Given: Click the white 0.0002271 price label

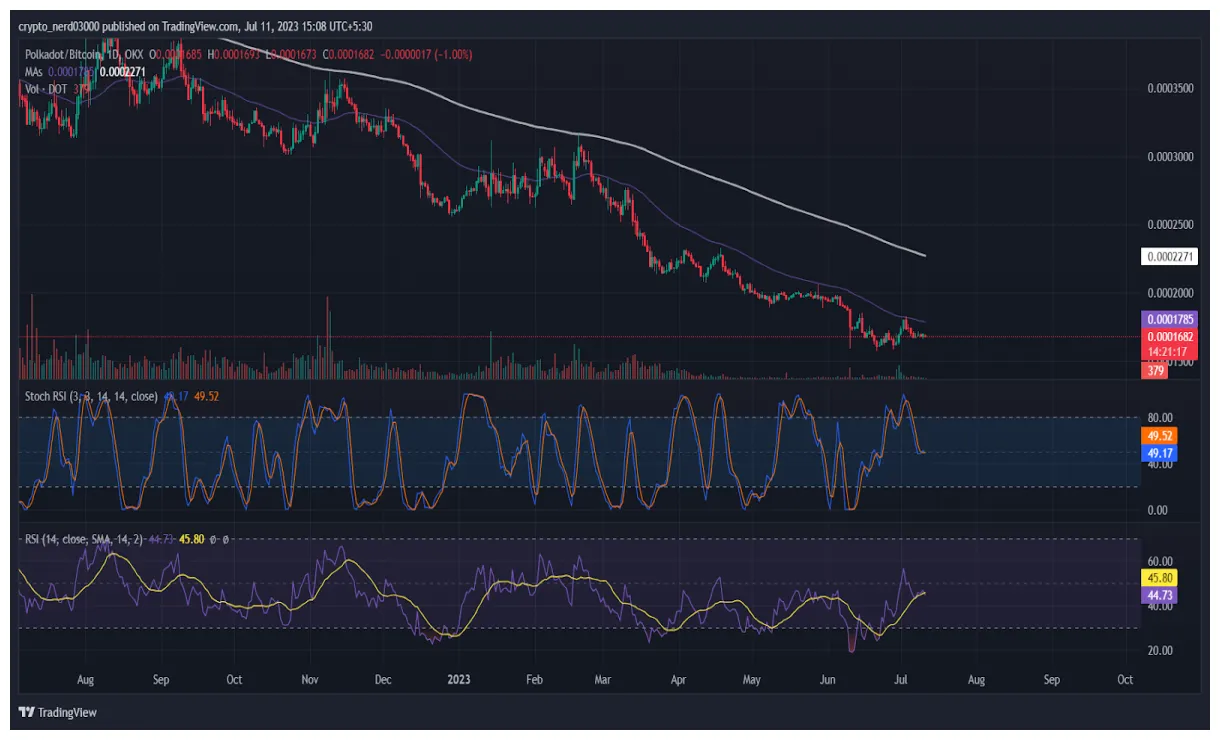Looking at the screenshot, I should (1169, 257).
